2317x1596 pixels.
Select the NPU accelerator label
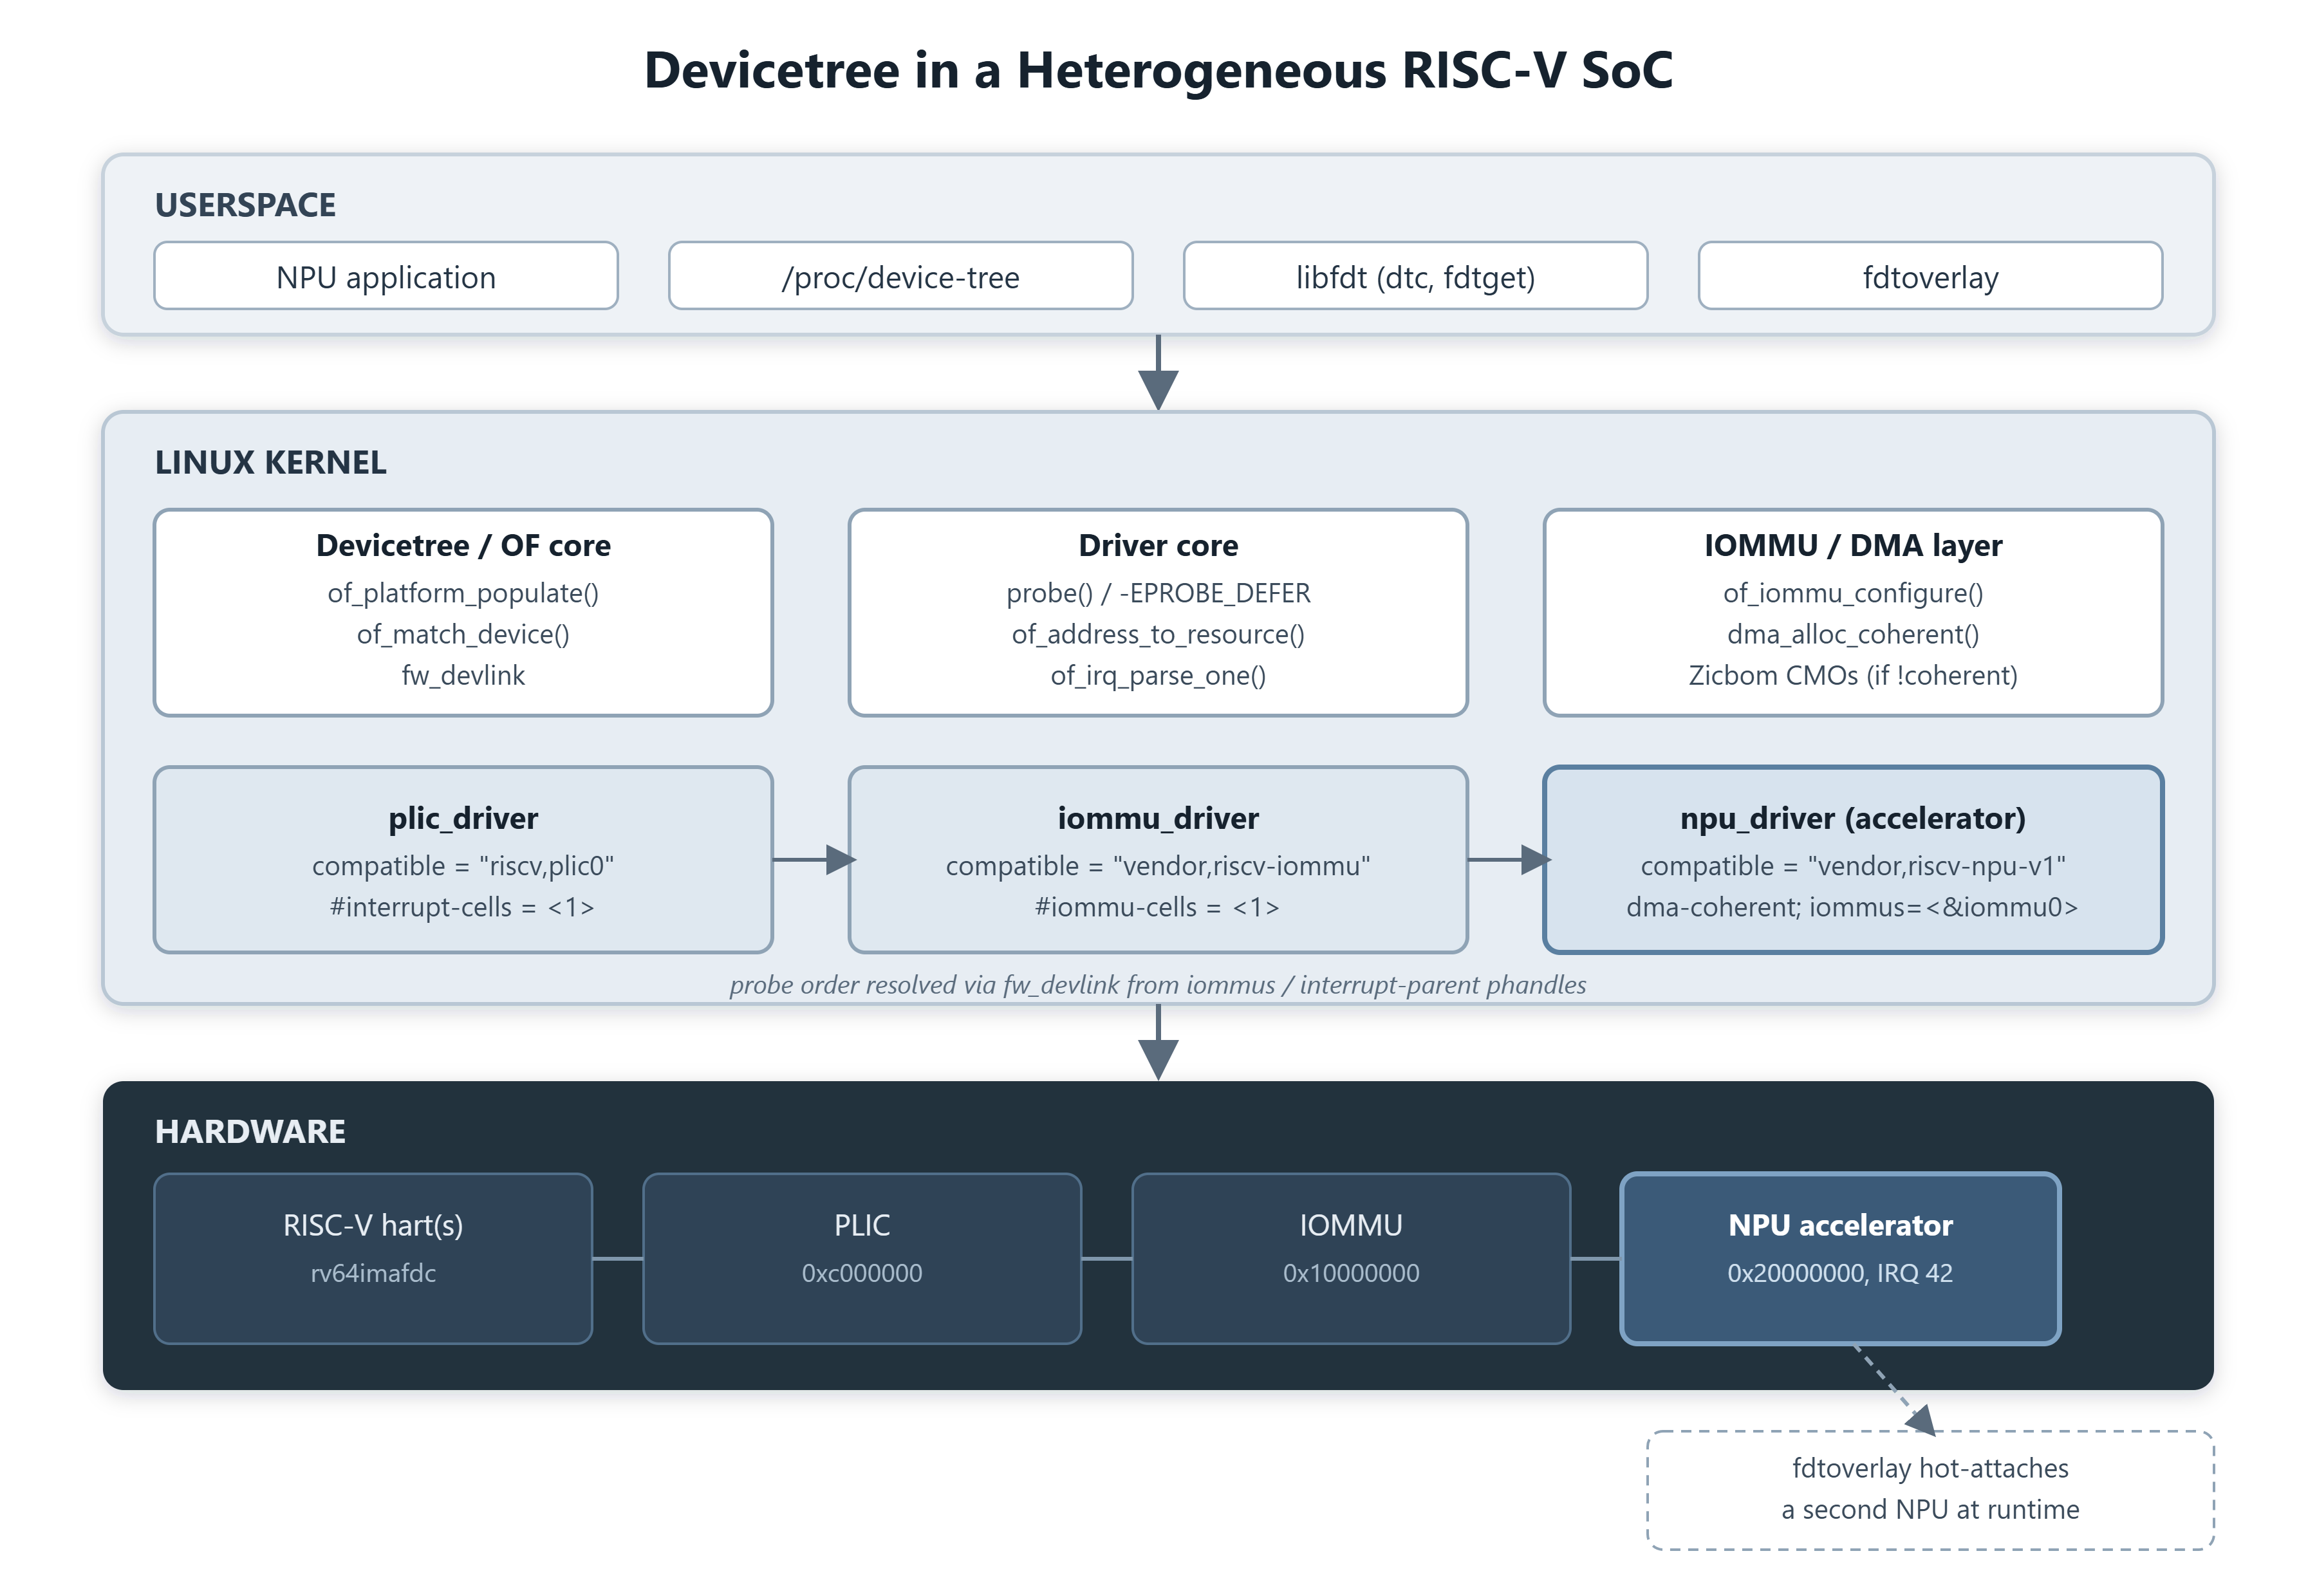click(1840, 1225)
